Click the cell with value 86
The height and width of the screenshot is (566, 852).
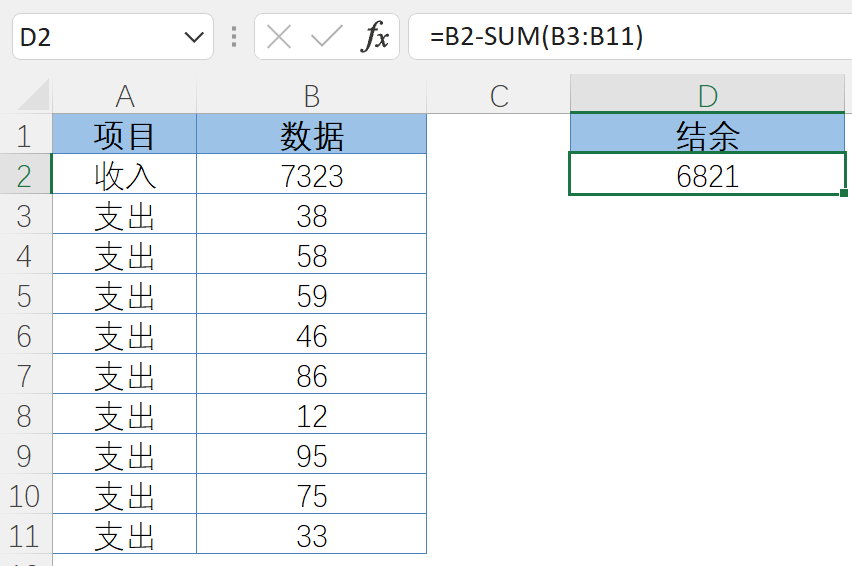click(x=311, y=374)
